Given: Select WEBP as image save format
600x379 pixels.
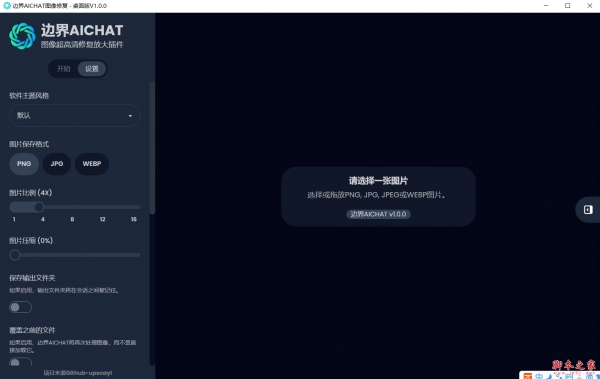Looking at the screenshot, I should (92, 164).
